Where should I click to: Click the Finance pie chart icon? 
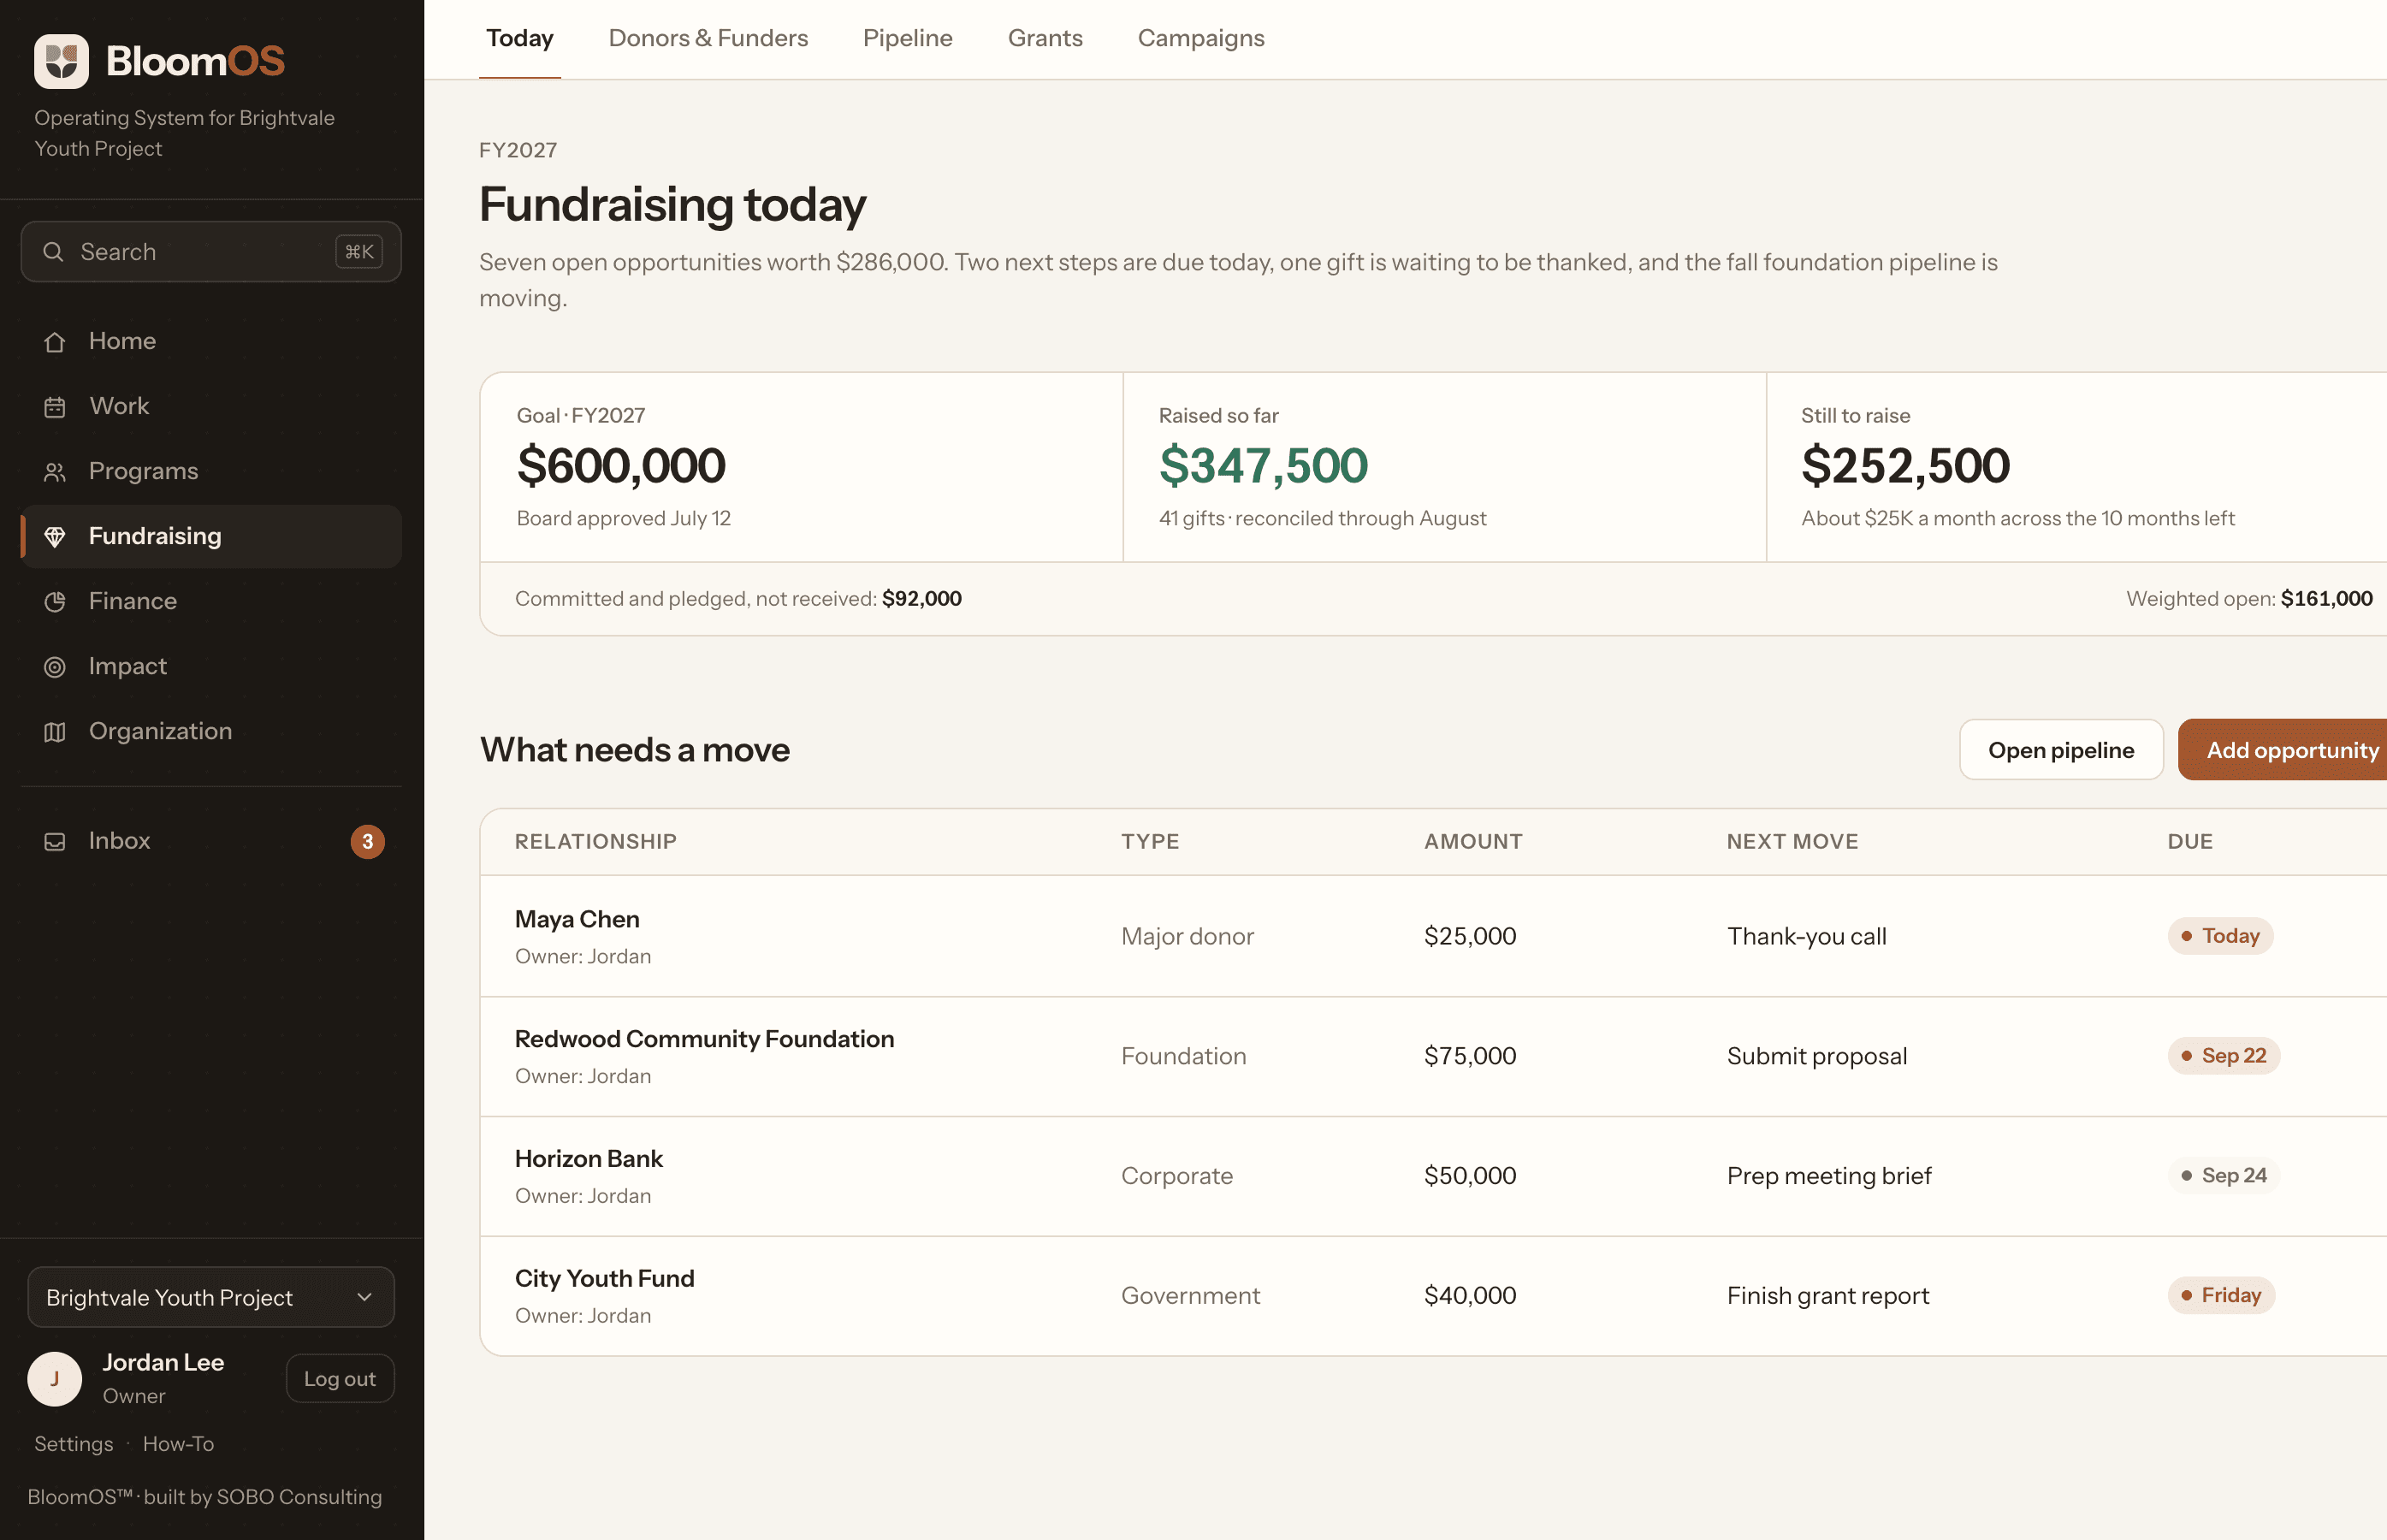(55, 602)
